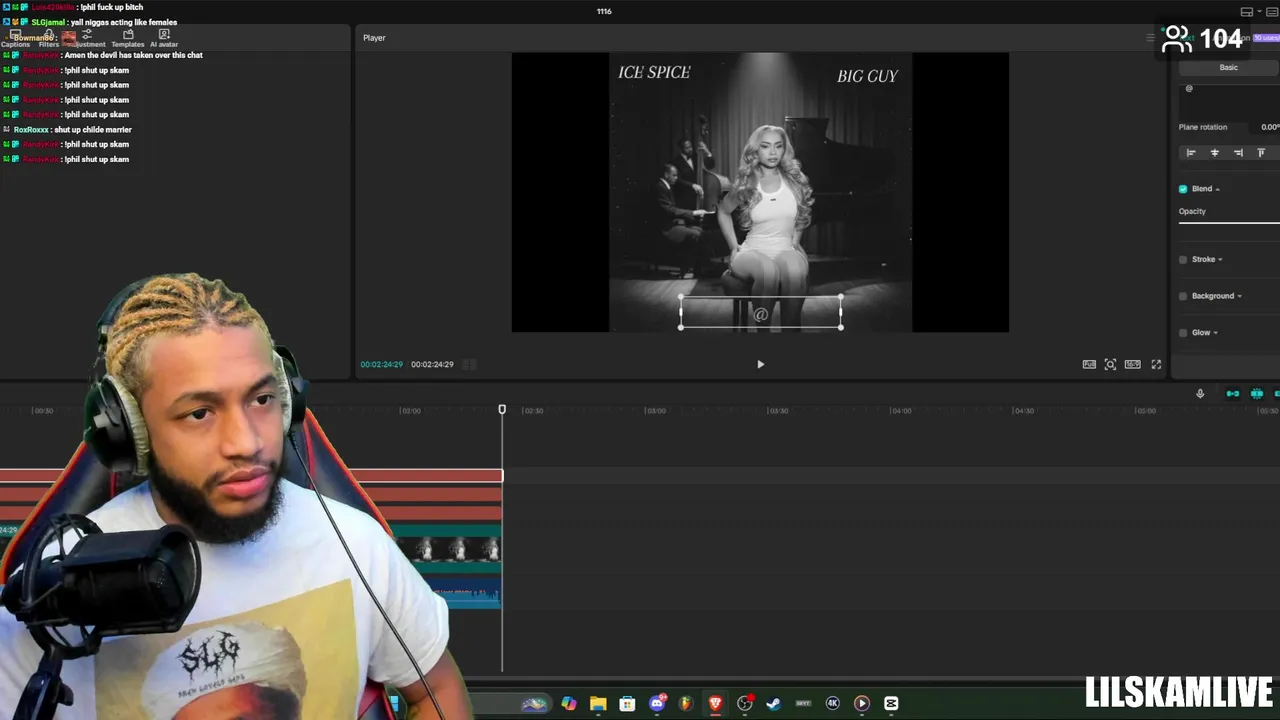1280x720 pixels.
Task: Expand the Glow section arrow
Action: (1215, 333)
